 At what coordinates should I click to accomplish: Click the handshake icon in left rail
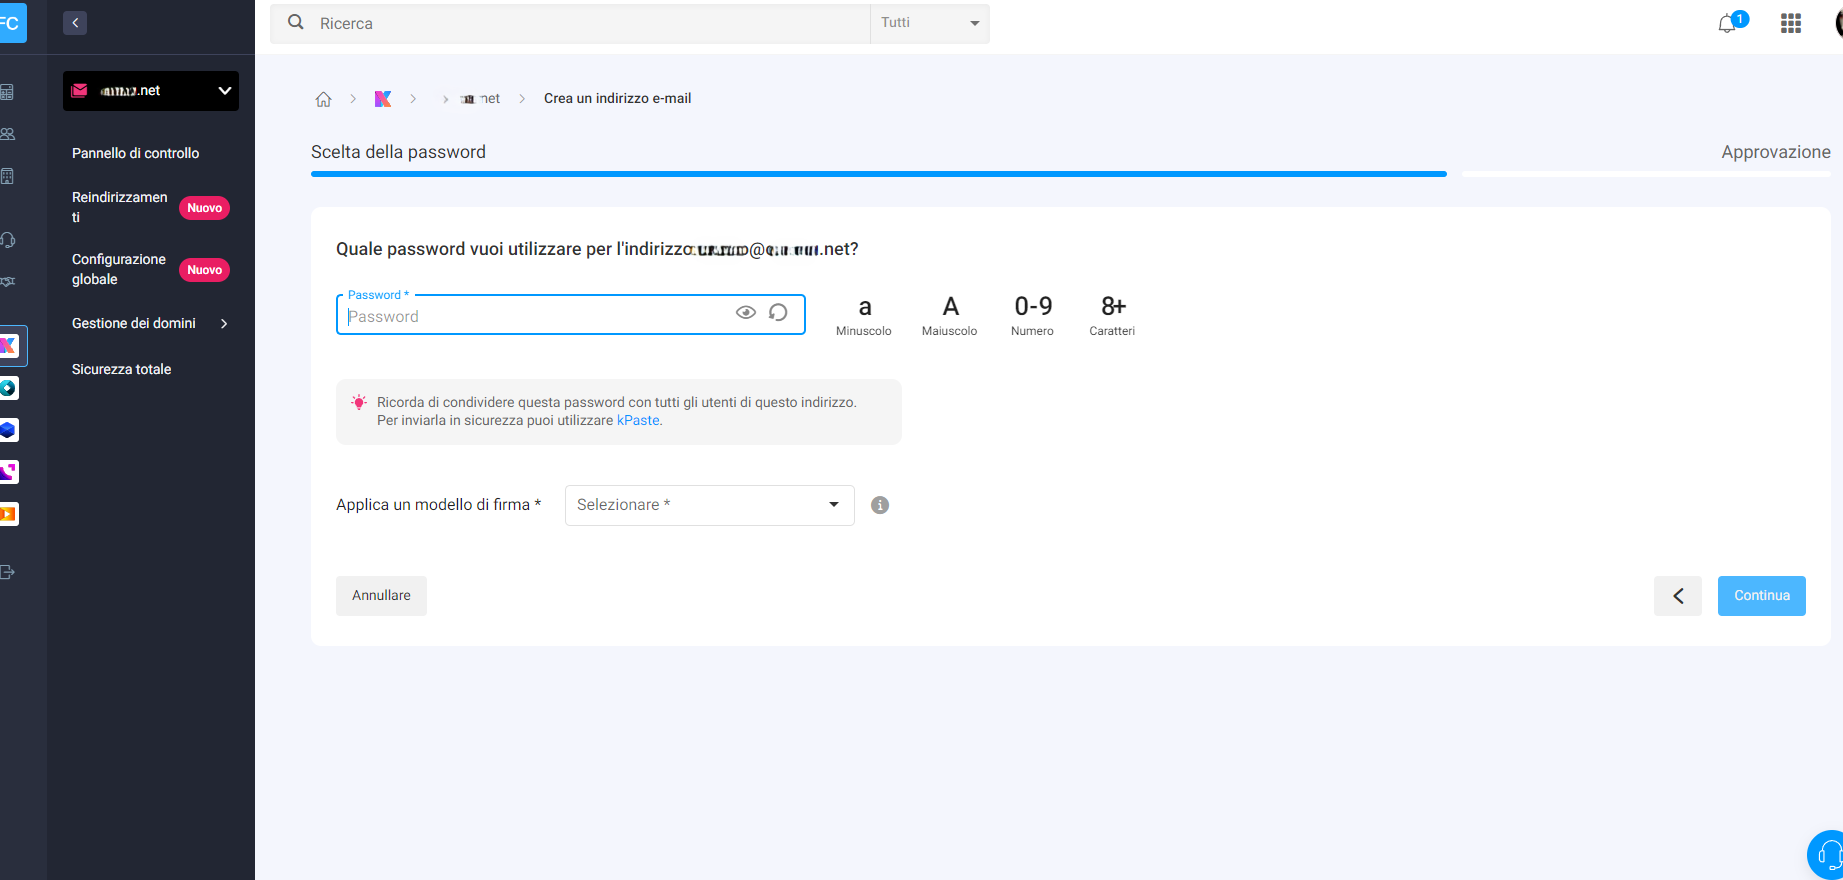click(x=8, y=282)
